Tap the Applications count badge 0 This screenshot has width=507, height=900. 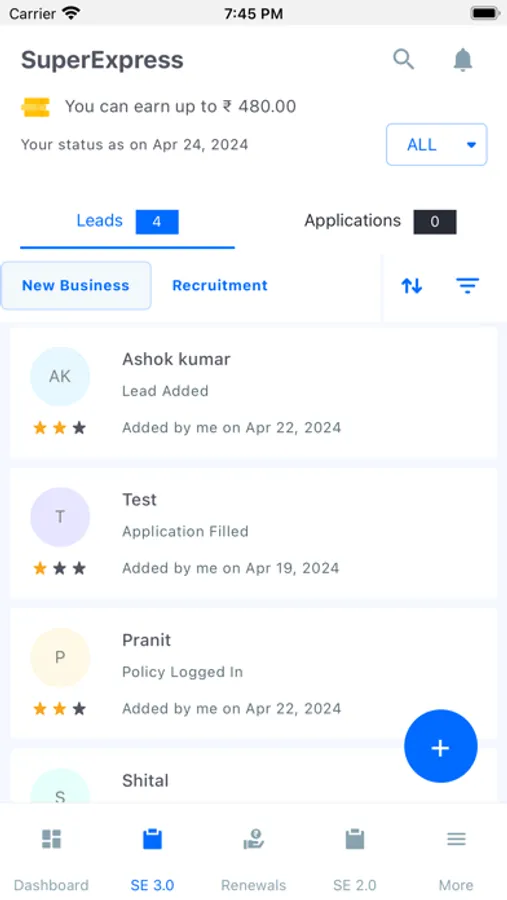pos(435,222)
